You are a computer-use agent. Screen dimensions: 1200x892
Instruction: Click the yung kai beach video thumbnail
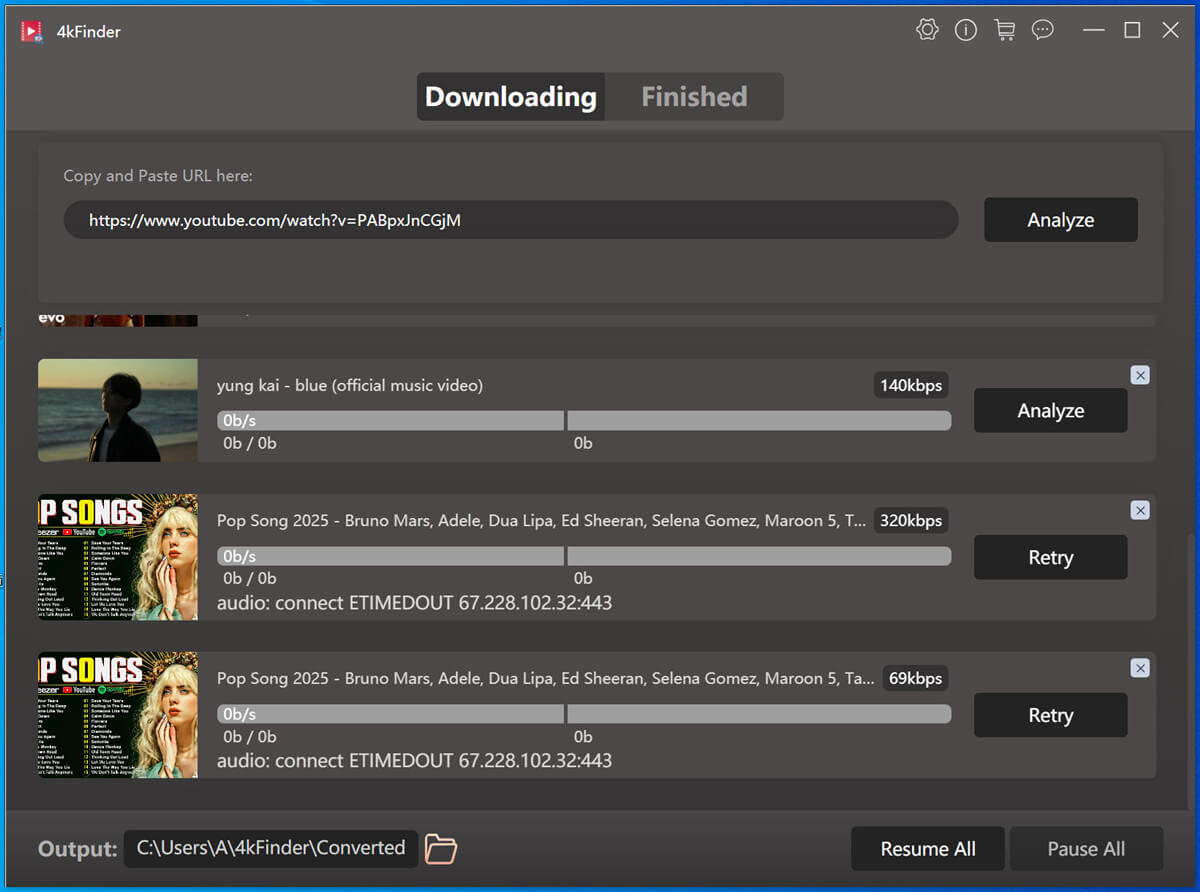[x=118, y=411]
